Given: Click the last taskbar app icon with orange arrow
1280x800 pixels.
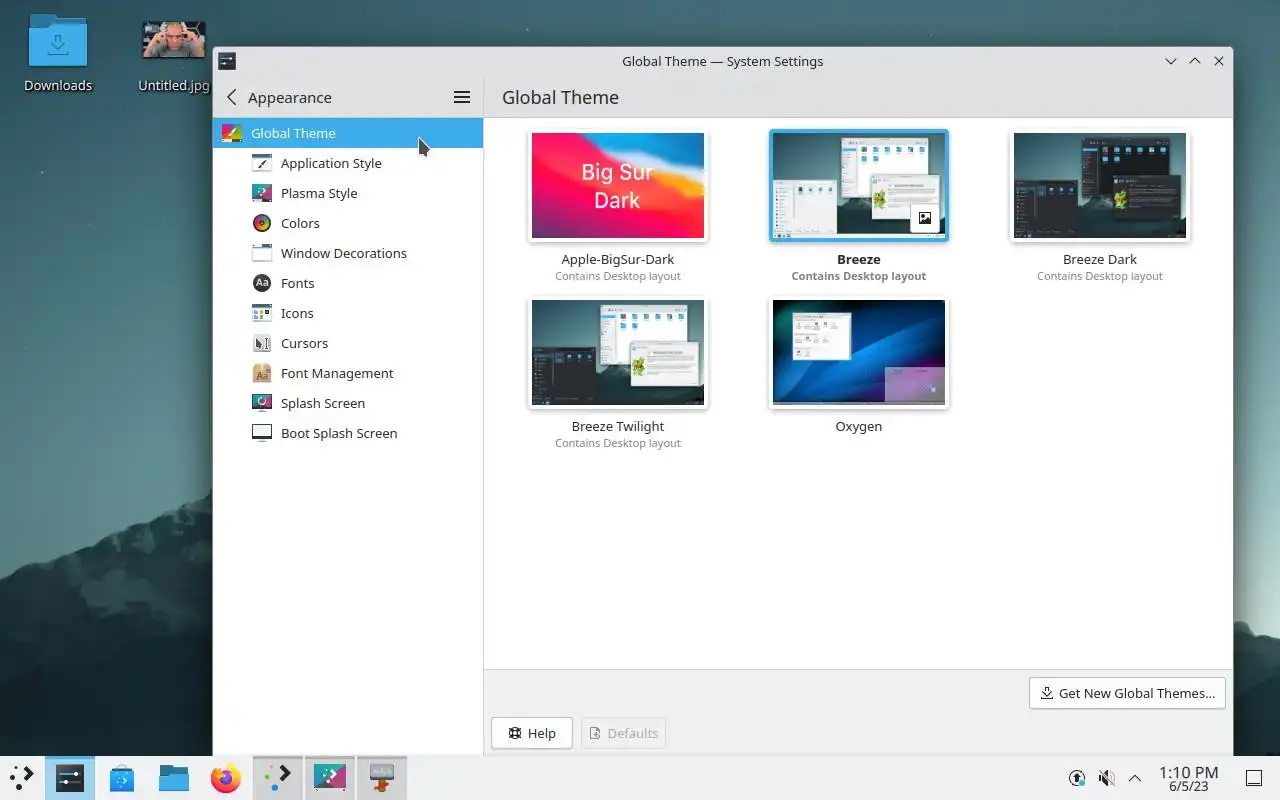Looking at the screenshot, I should click(x=382, y=777).
